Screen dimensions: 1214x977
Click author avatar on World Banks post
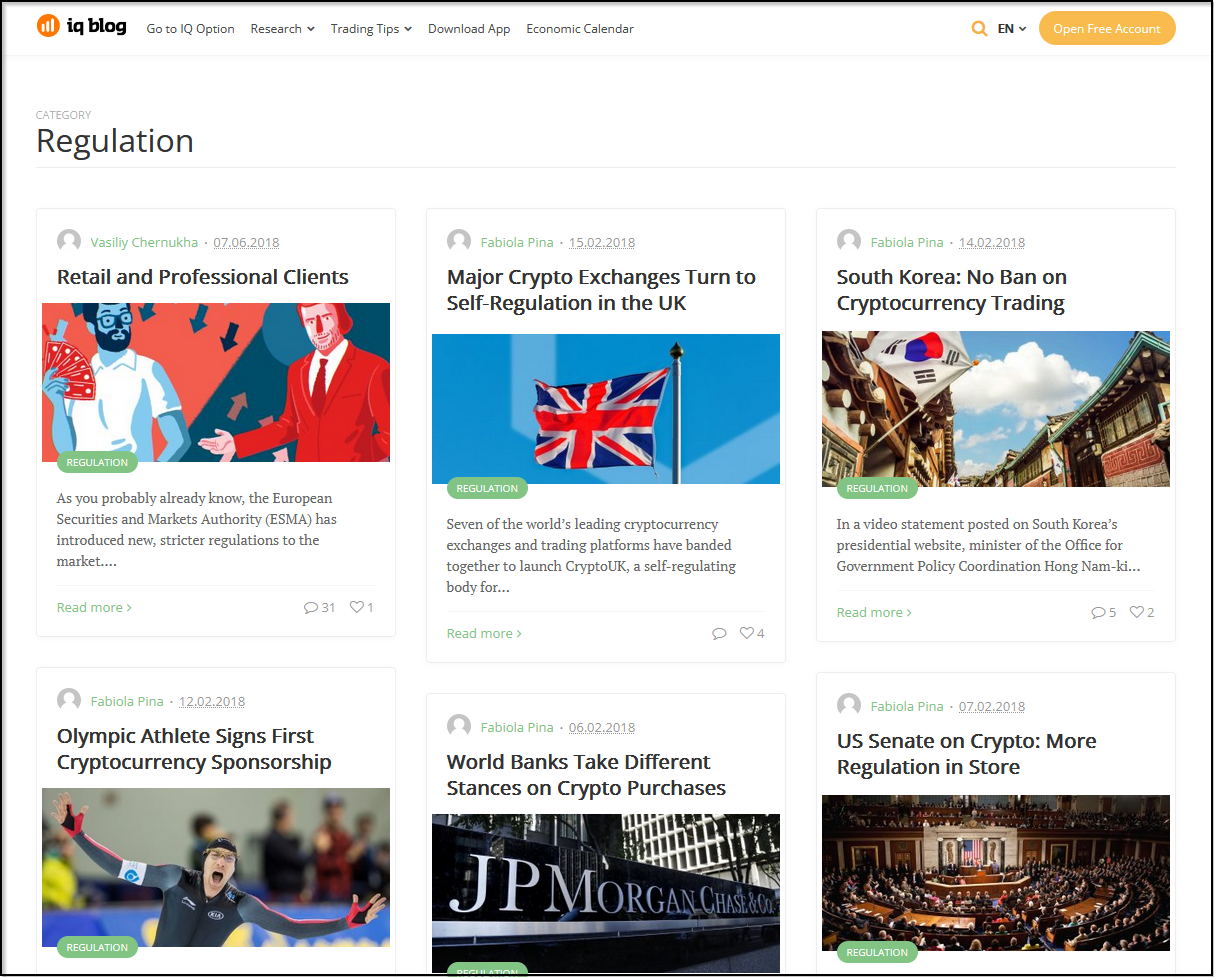pos(459,726)
